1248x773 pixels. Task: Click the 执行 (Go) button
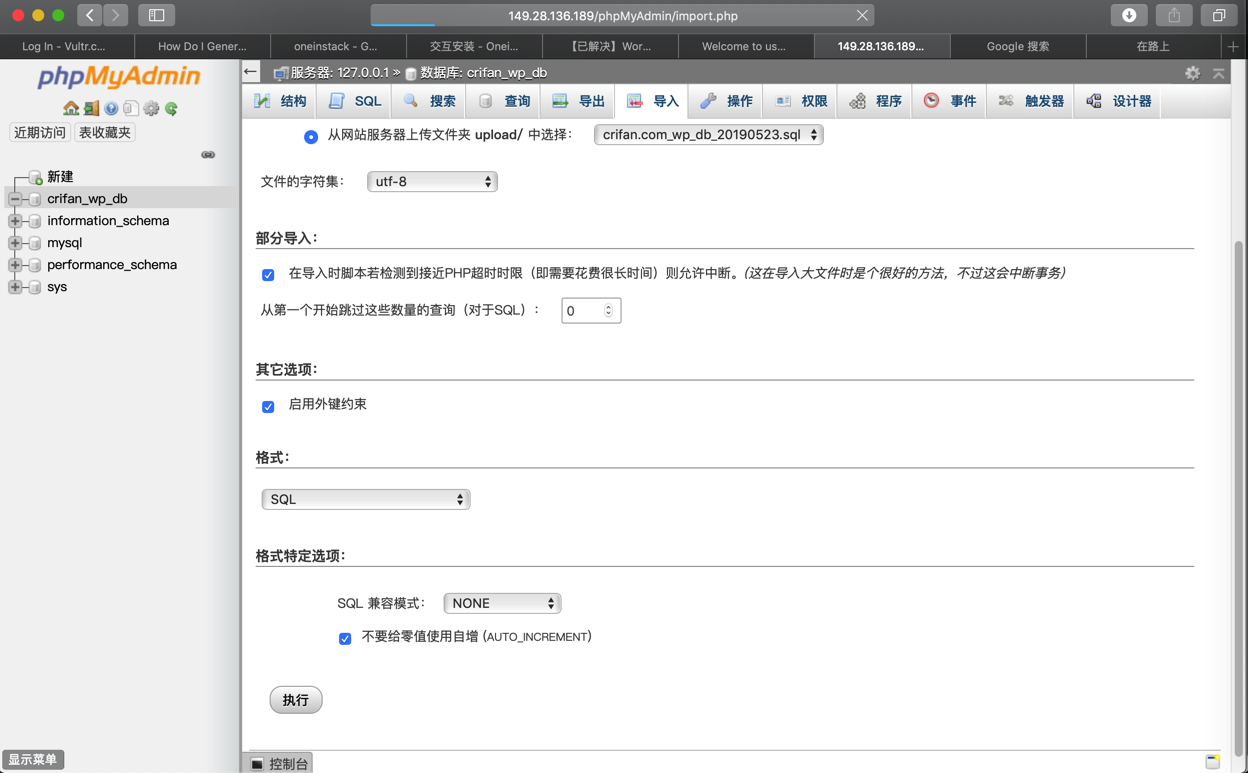point(296,700)
